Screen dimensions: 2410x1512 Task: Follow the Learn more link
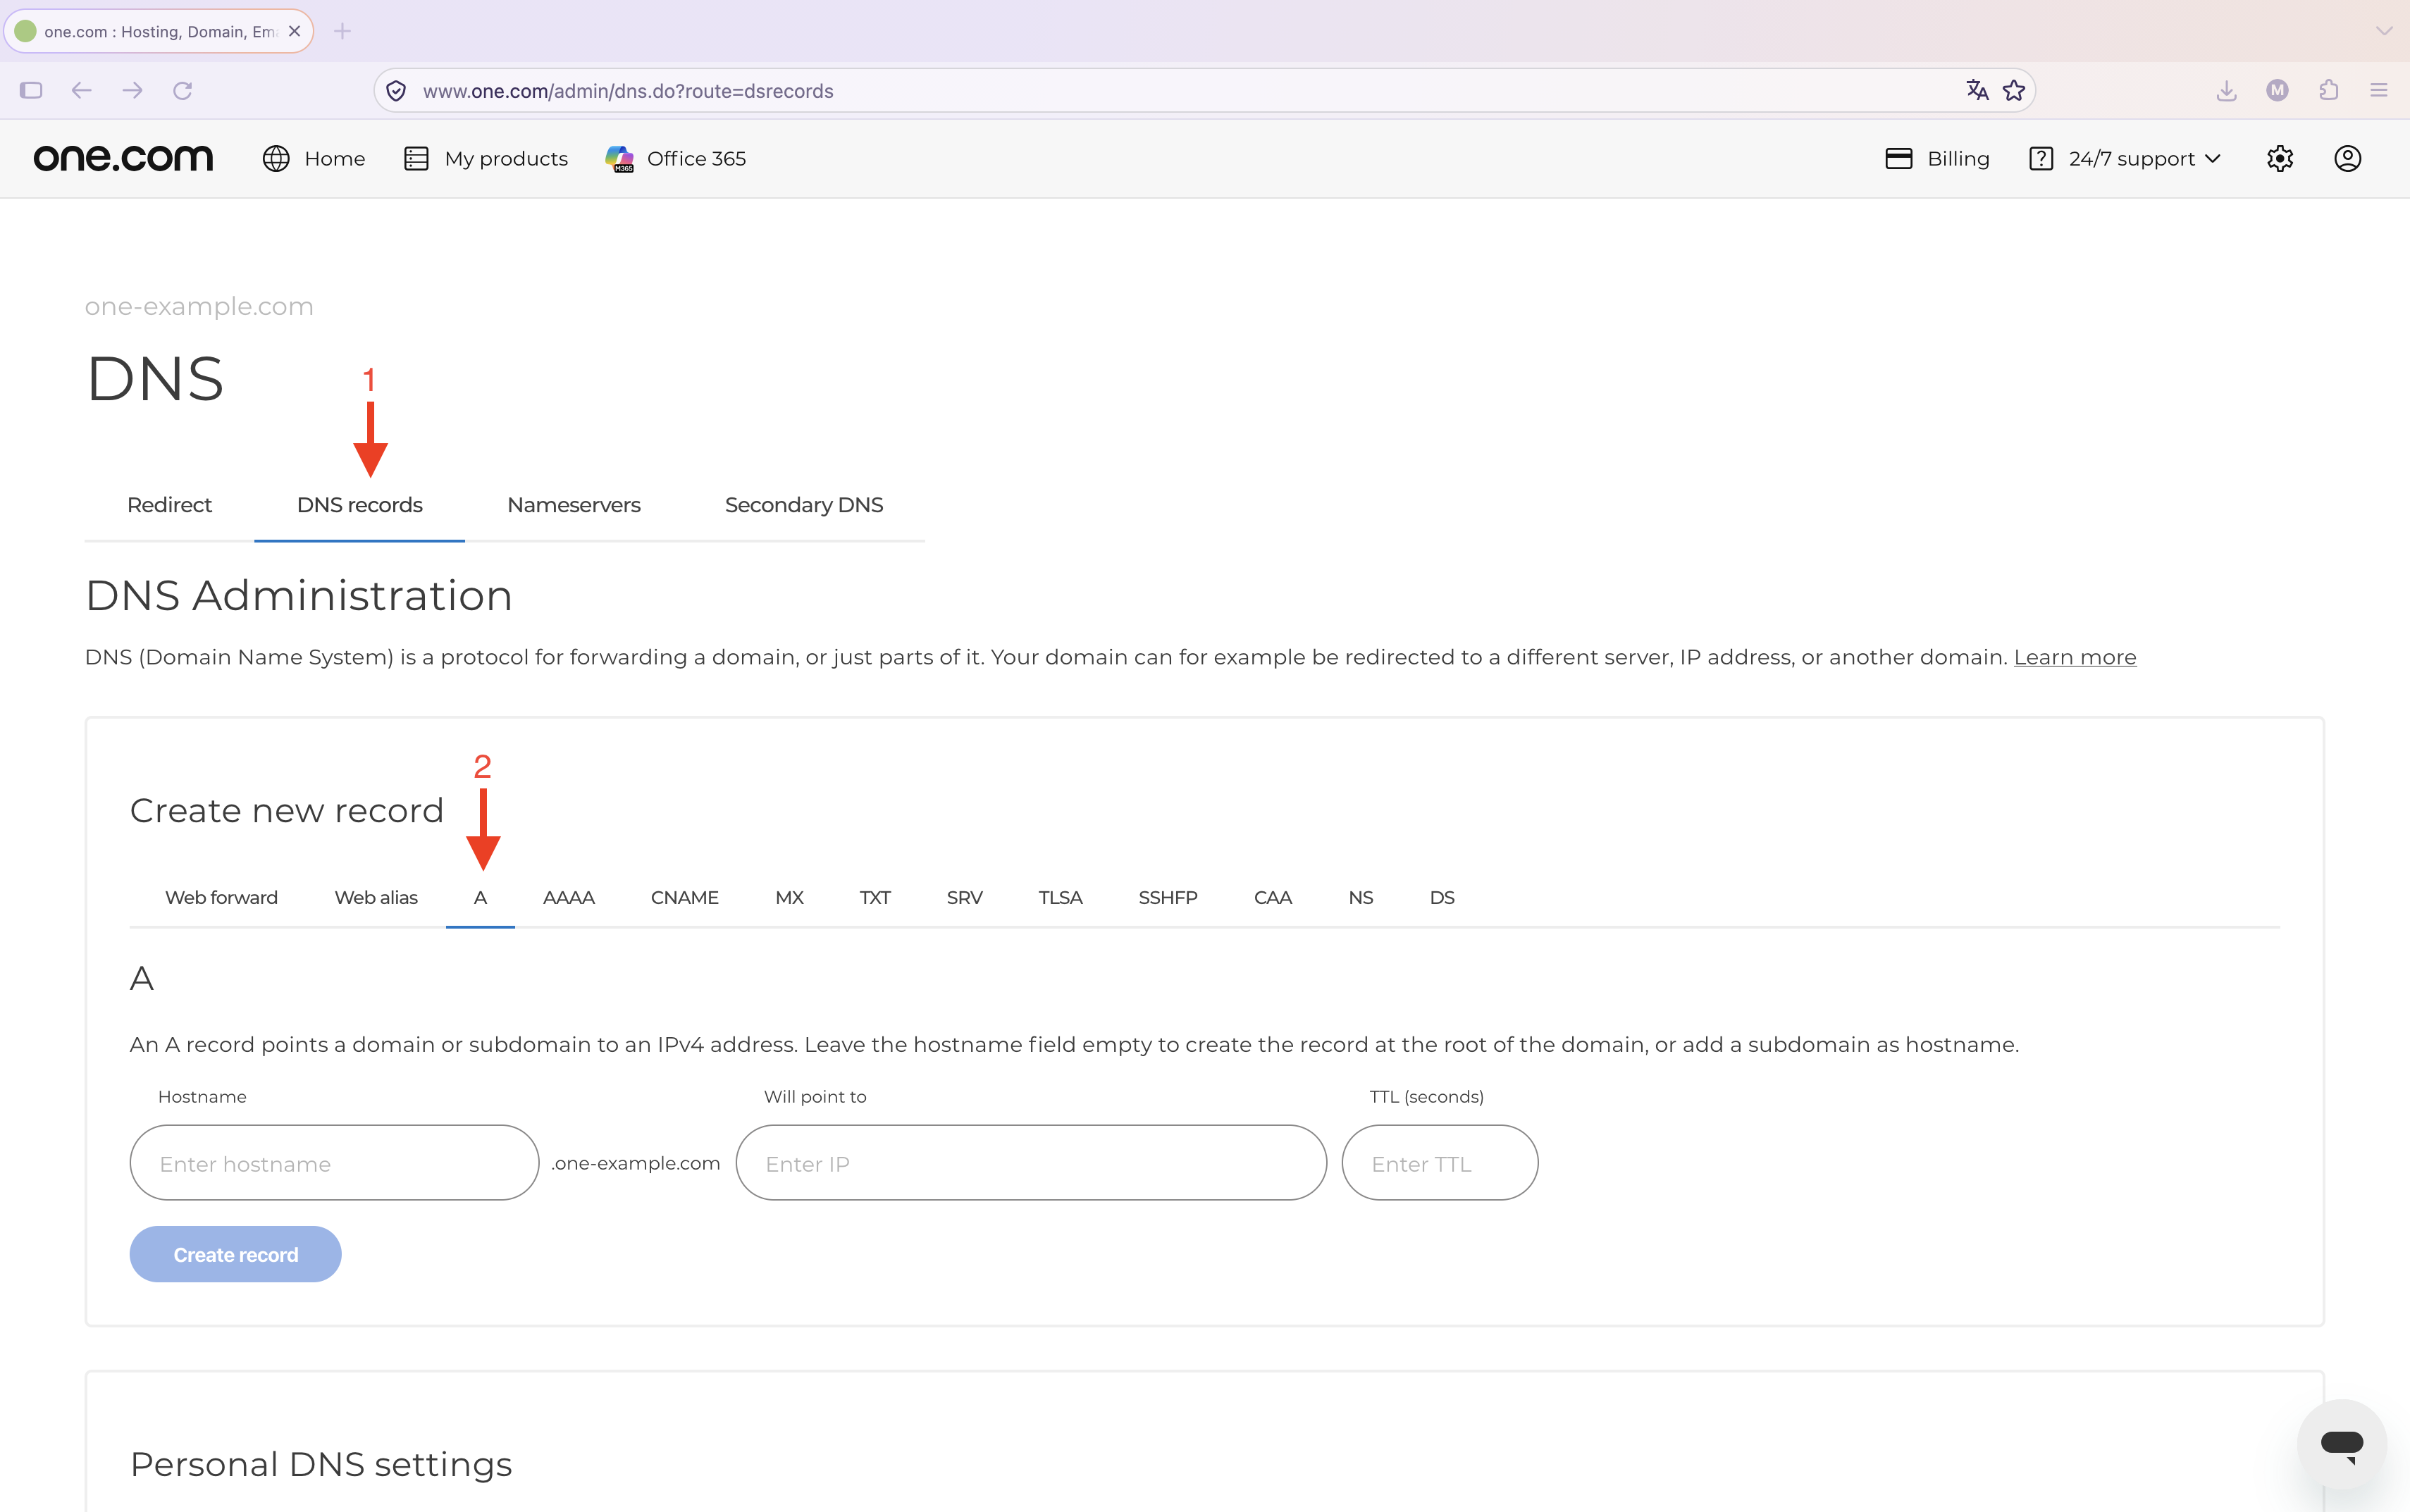(x=2075, y=657)
